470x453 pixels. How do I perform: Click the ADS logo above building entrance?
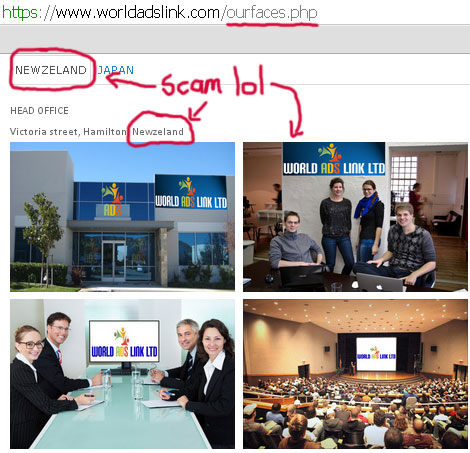click(113, 200)
